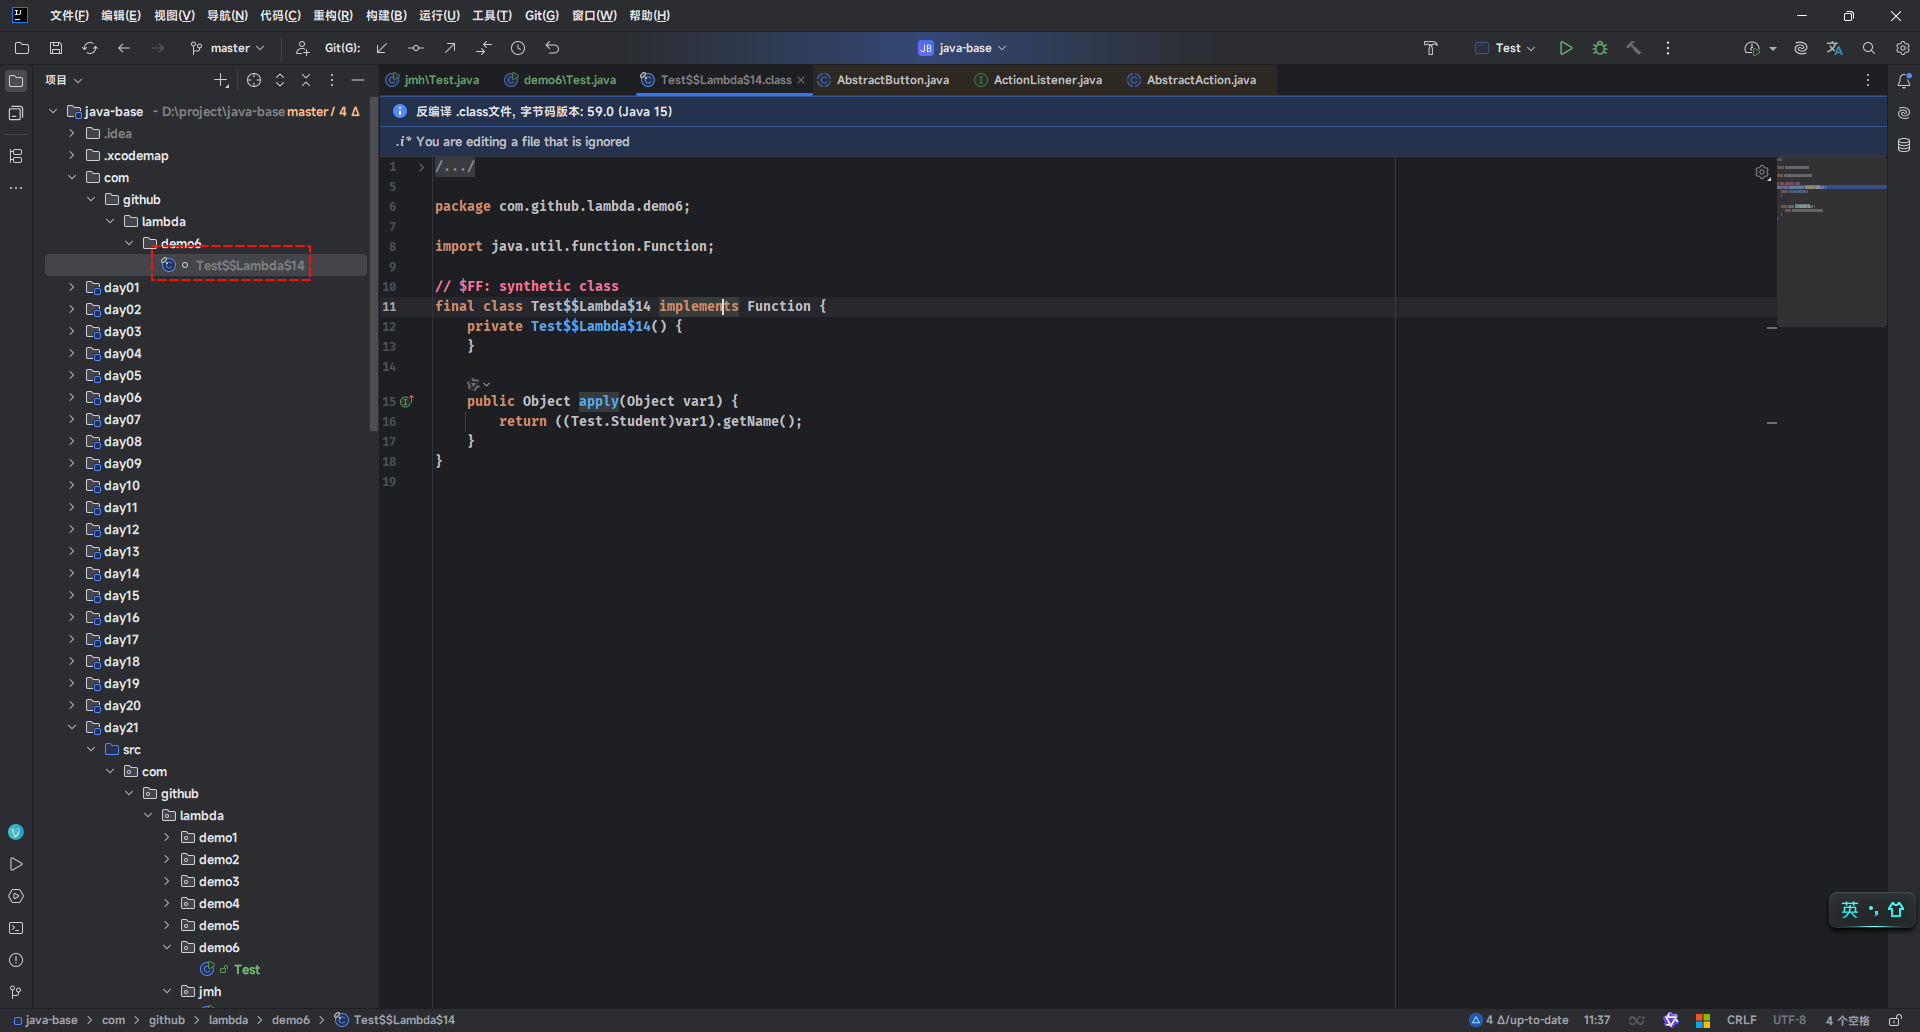Click CRLF line separator in status bar
Viewport: 1920px width, 1032px height.
[1741, 1020]
